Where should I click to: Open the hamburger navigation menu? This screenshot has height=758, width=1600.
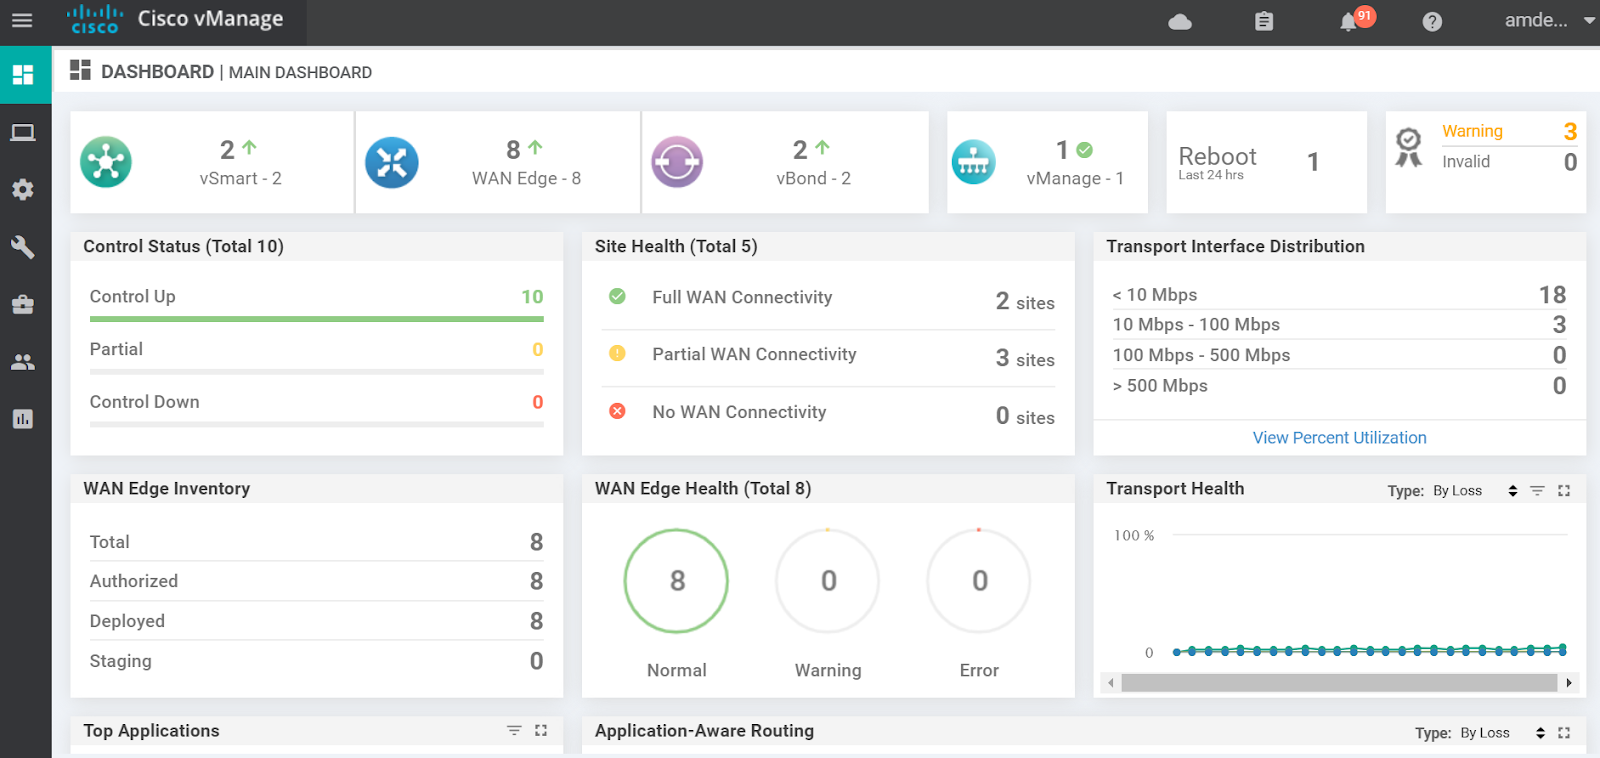click(22, 20)
